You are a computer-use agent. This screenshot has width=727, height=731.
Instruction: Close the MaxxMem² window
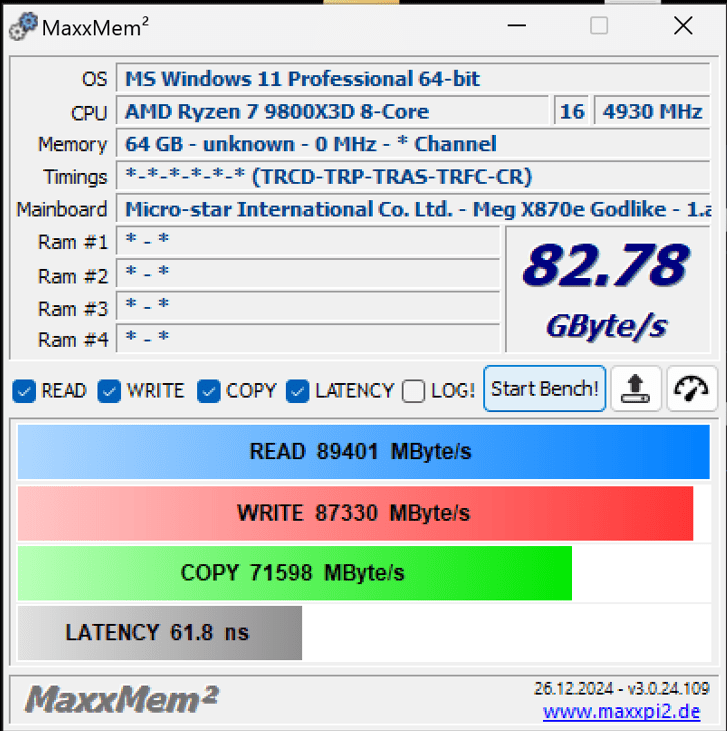point(683,26)
